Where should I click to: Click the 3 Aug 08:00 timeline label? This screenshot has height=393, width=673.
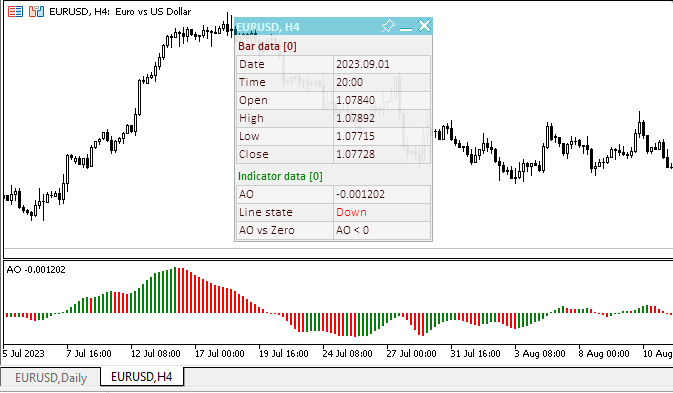(540, 354)
